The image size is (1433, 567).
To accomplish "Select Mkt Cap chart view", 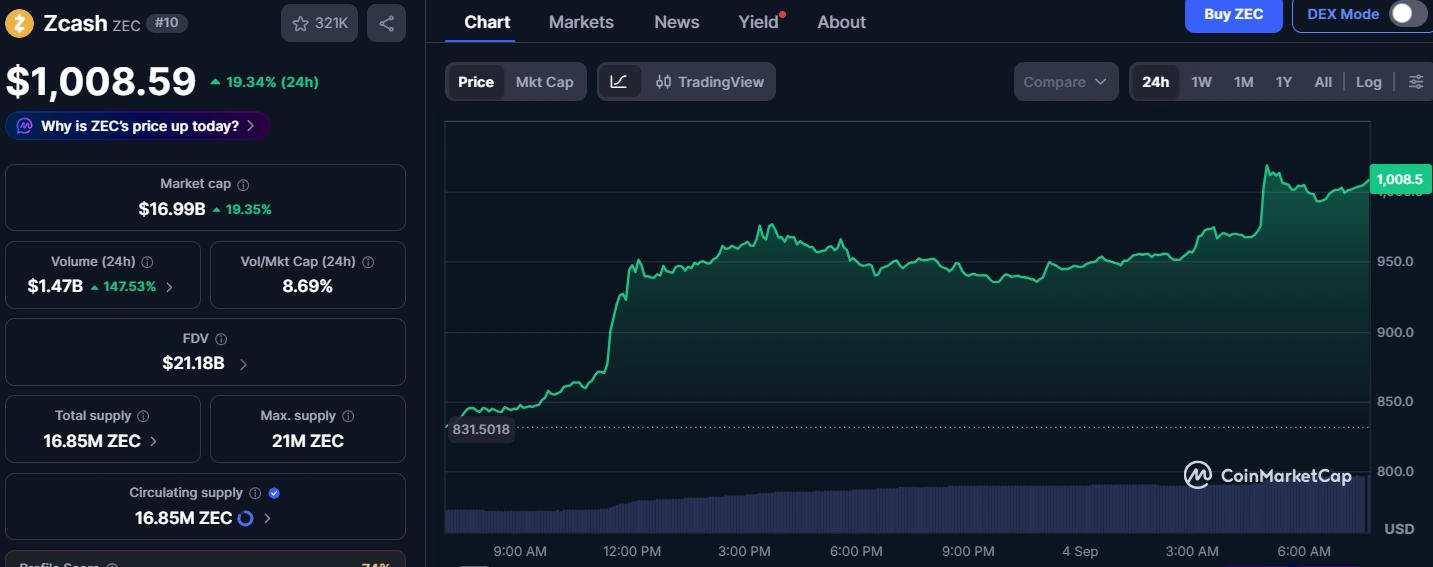I will tap(545, 82).
